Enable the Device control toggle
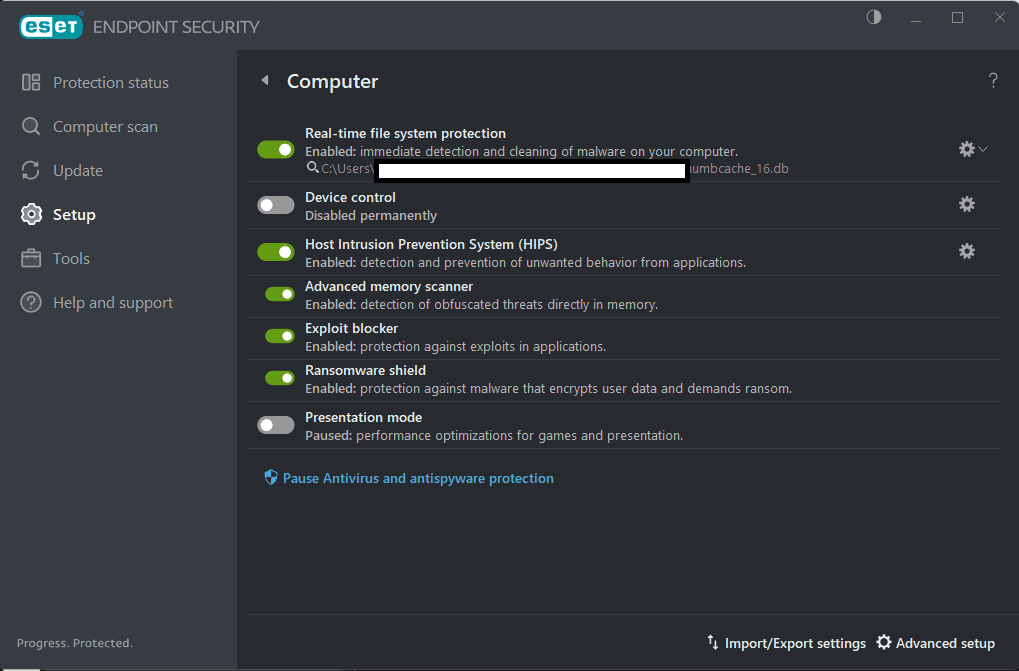The width and height of the screenshot is (1019, 671). [276, 205]
